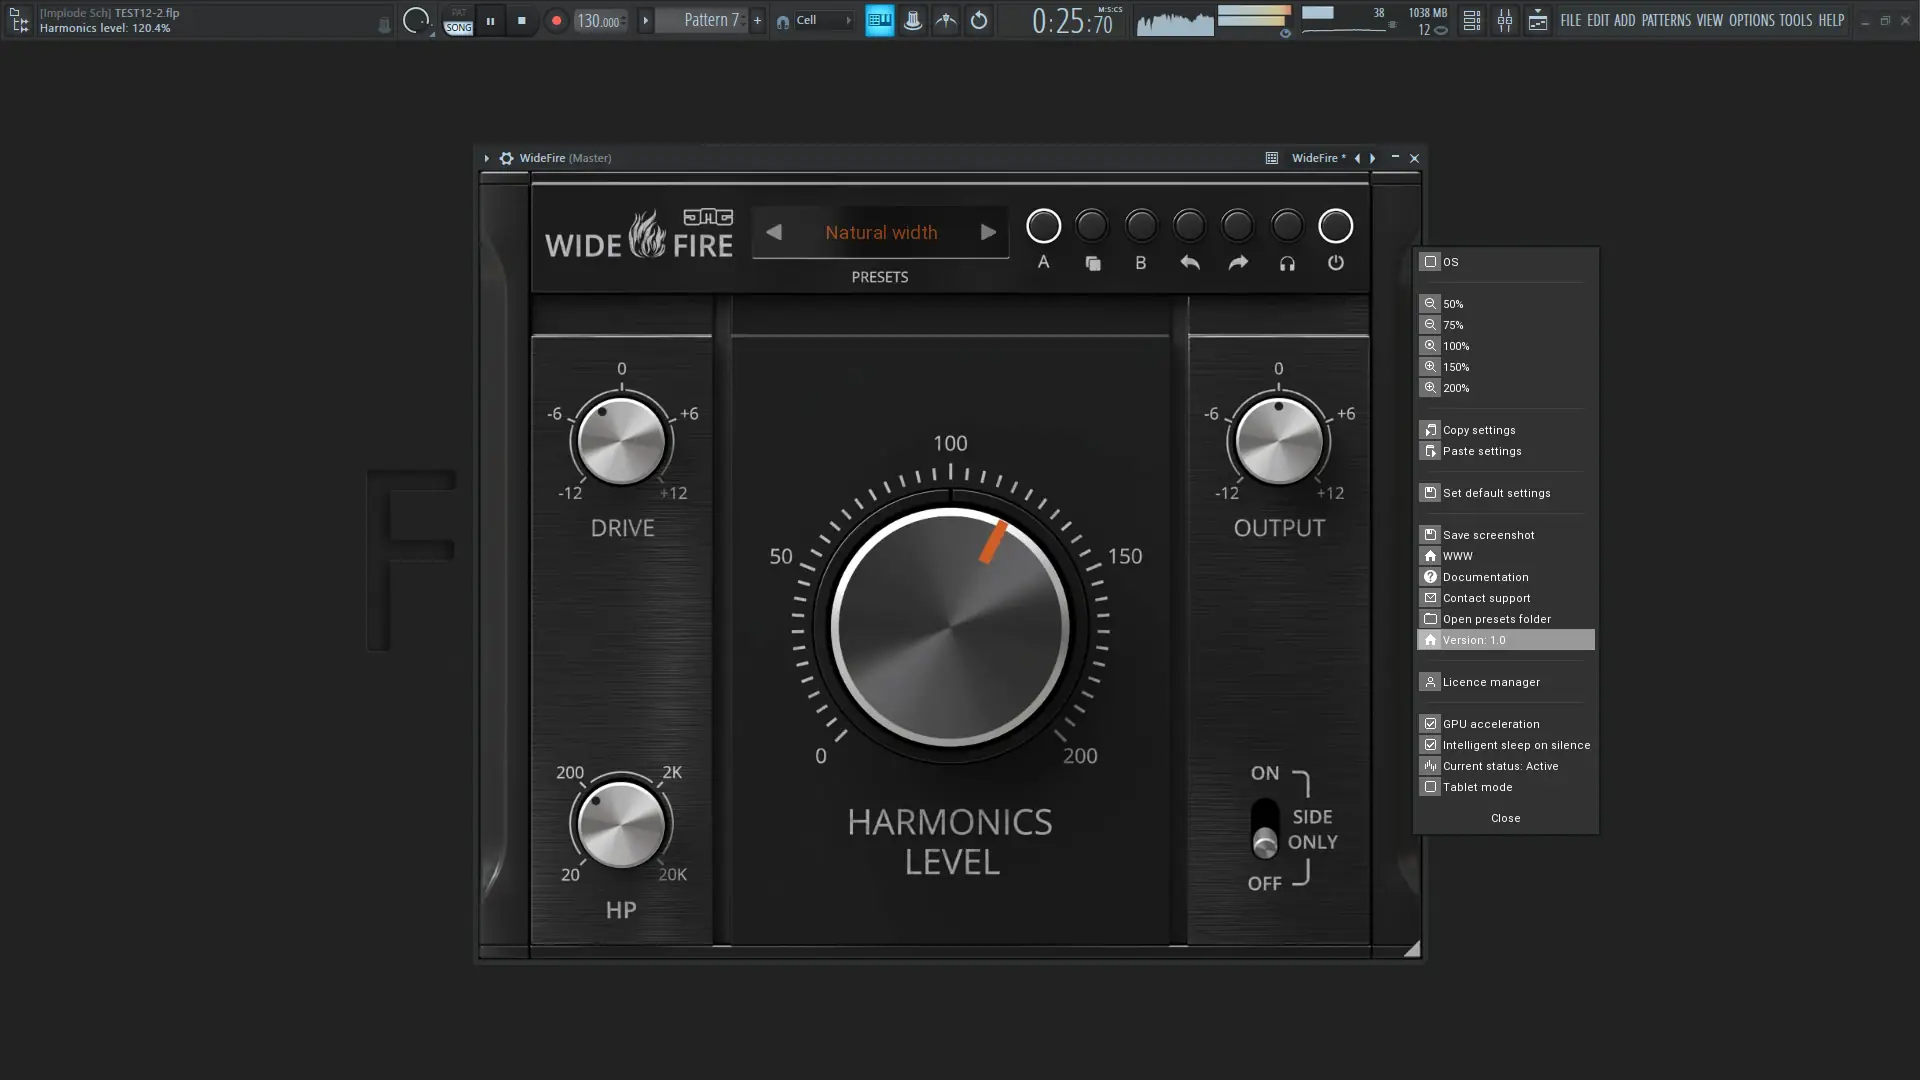Viewport: 1920px width, 1080px height.
Task: Enable the Tablet mode checkbox
Action: coord(1430,787)
